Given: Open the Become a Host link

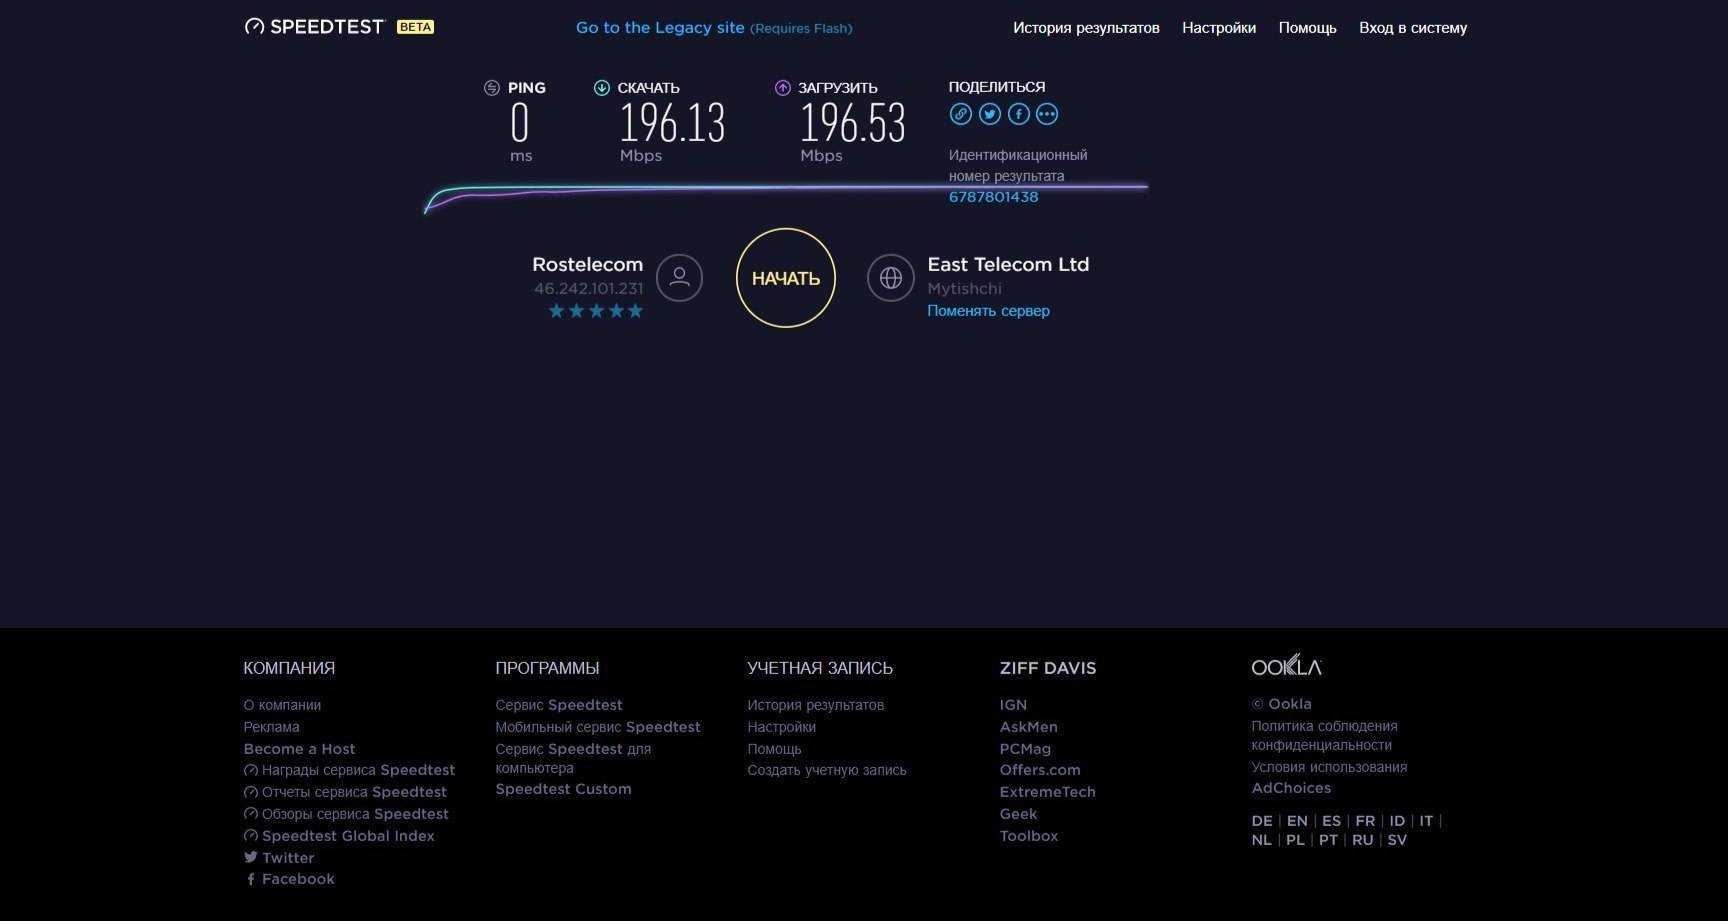Looking at the screenshot, I should pyautogui.click(x=299, y=749).
